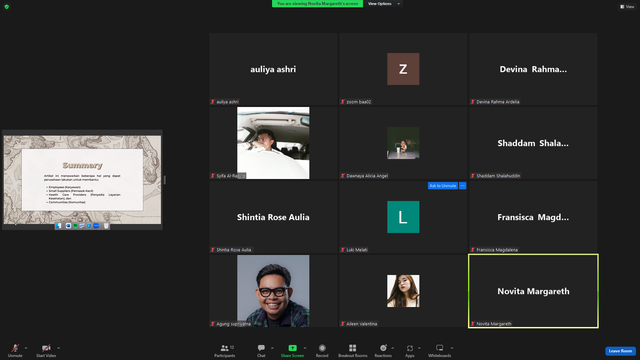This screenshot has width=640, height=360.
Task: Click the Finder icon in shared screen dock
Action: 59,226
